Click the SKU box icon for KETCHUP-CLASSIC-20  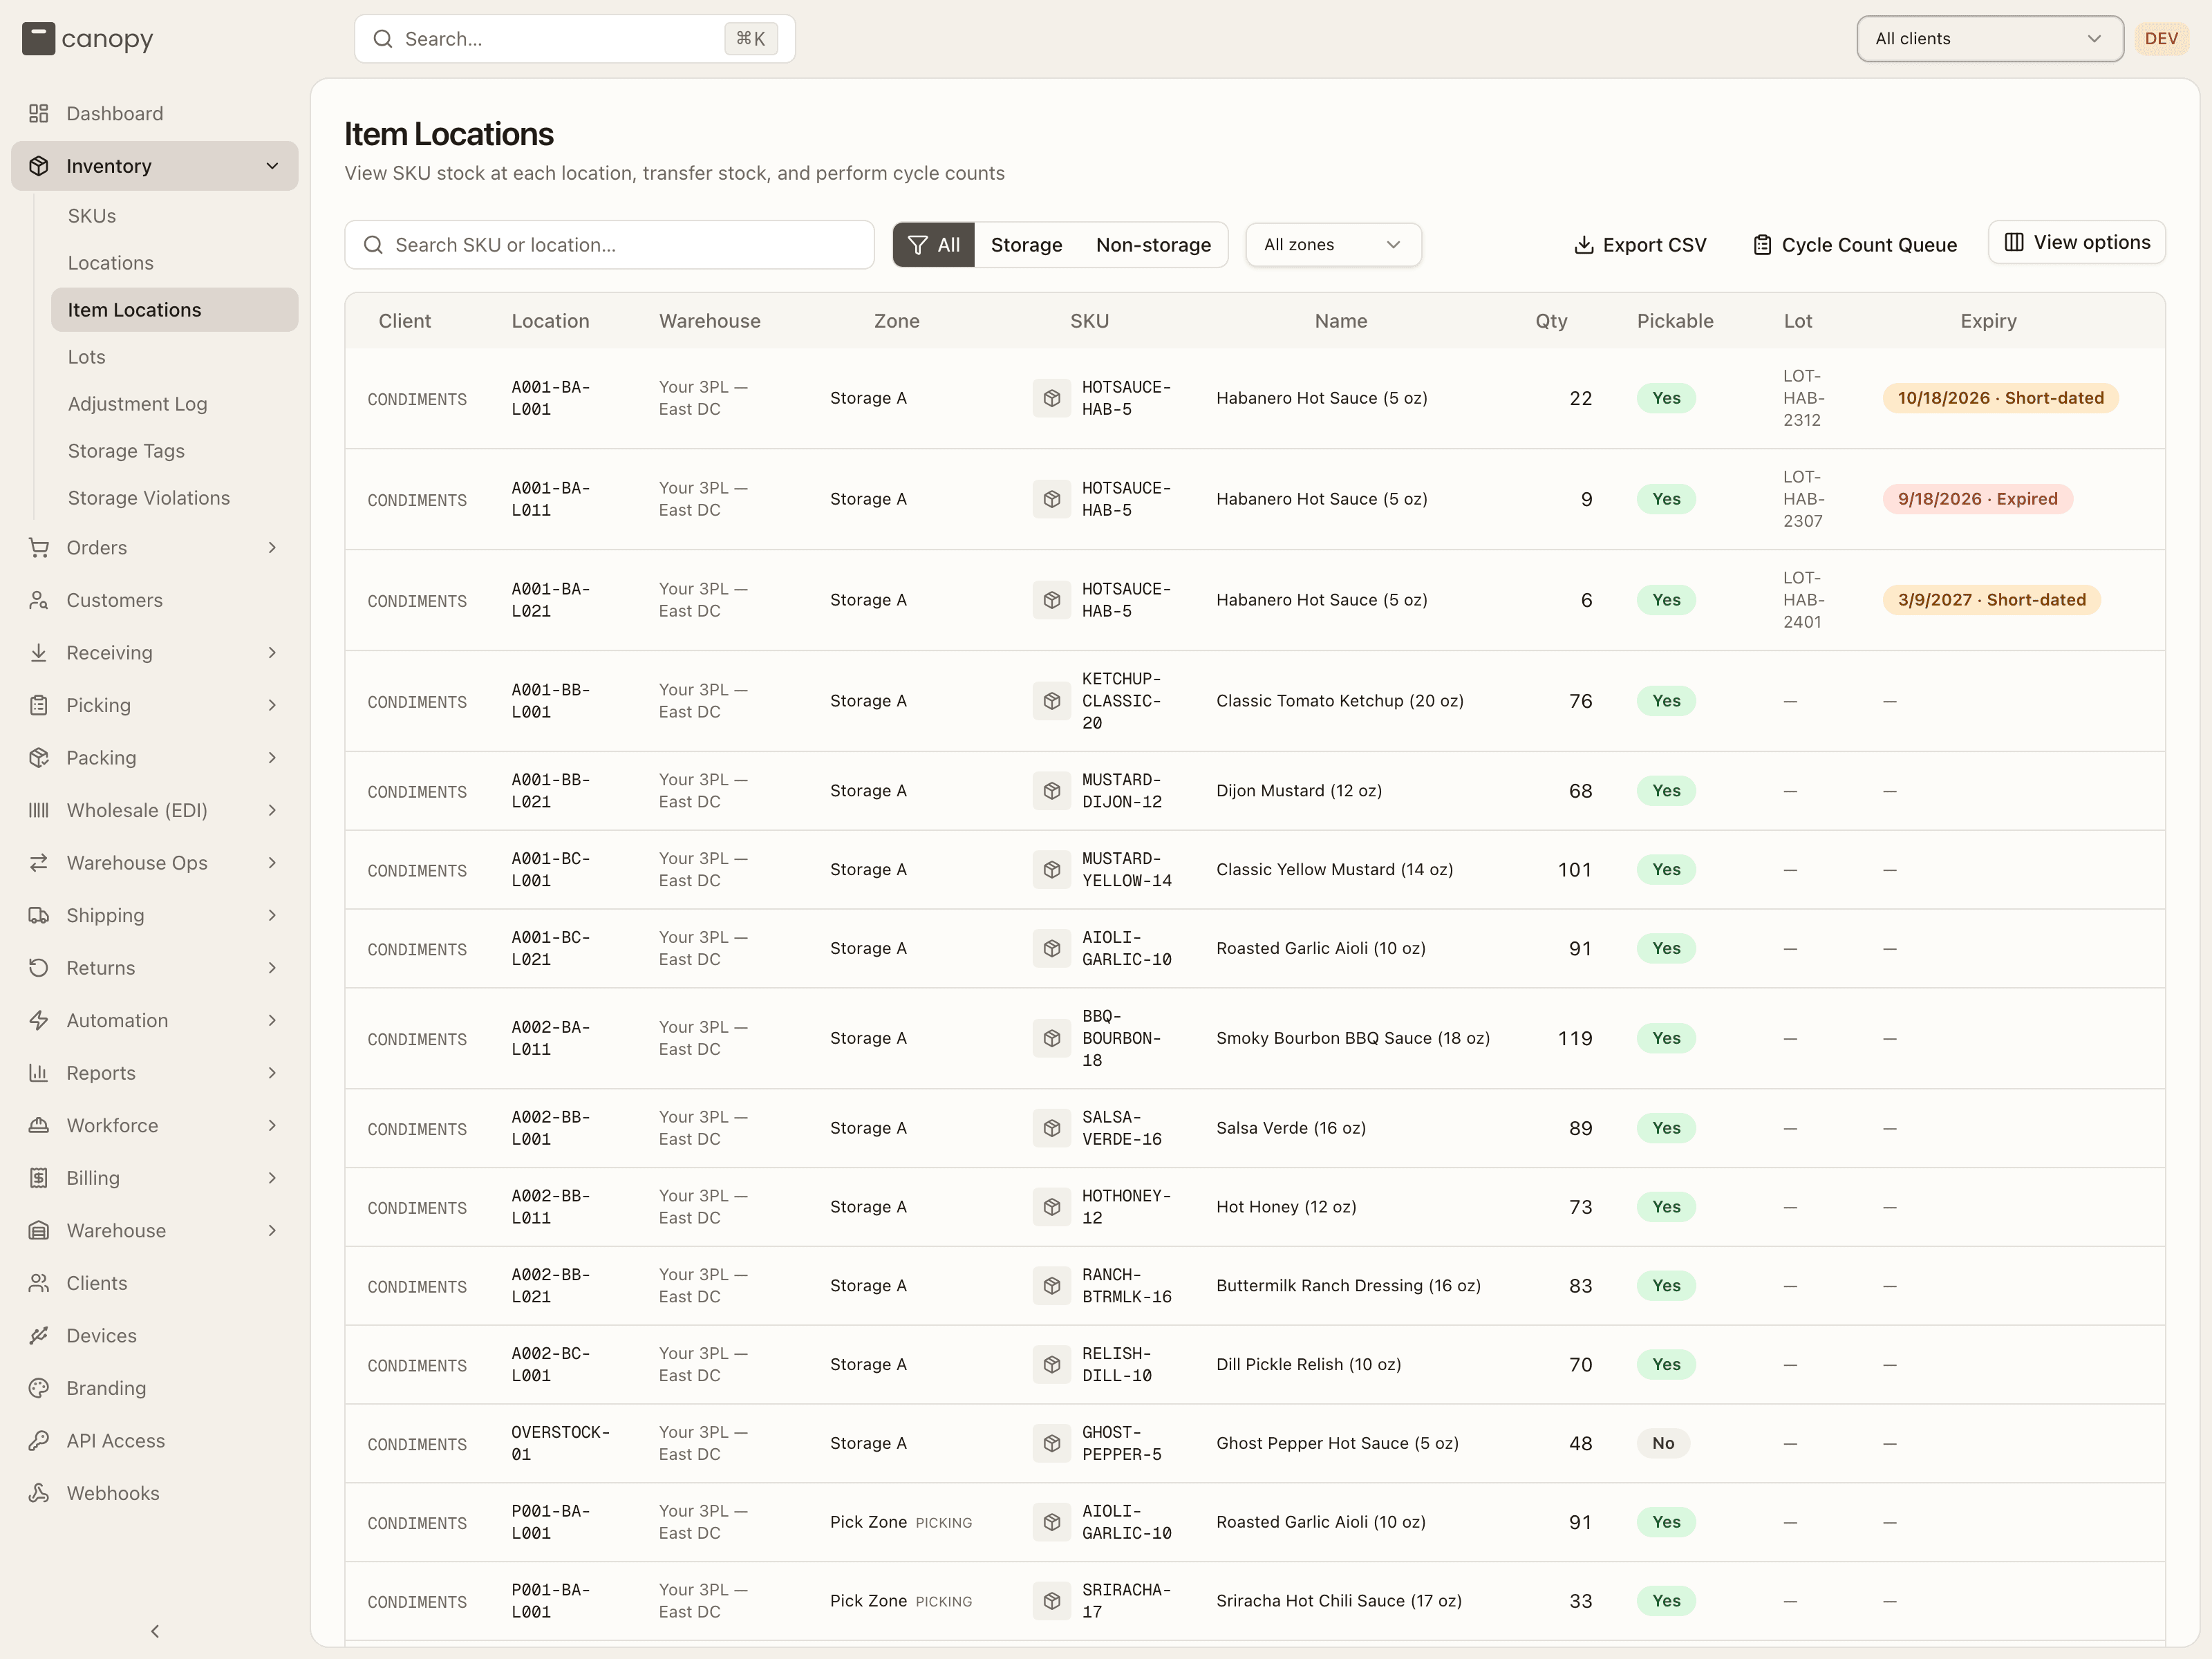[x=1051, y=701]
